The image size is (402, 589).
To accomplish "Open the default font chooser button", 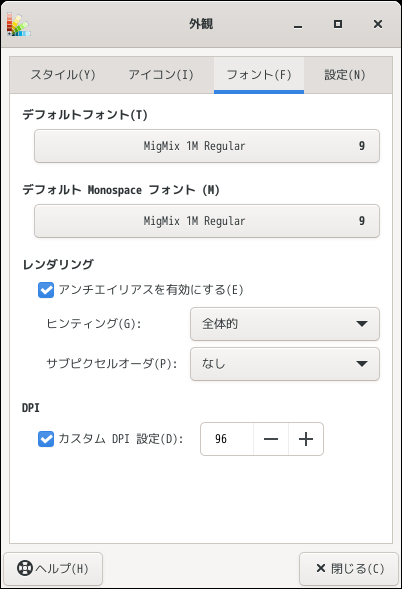I will pyautogui.click(x=207, y=146).
